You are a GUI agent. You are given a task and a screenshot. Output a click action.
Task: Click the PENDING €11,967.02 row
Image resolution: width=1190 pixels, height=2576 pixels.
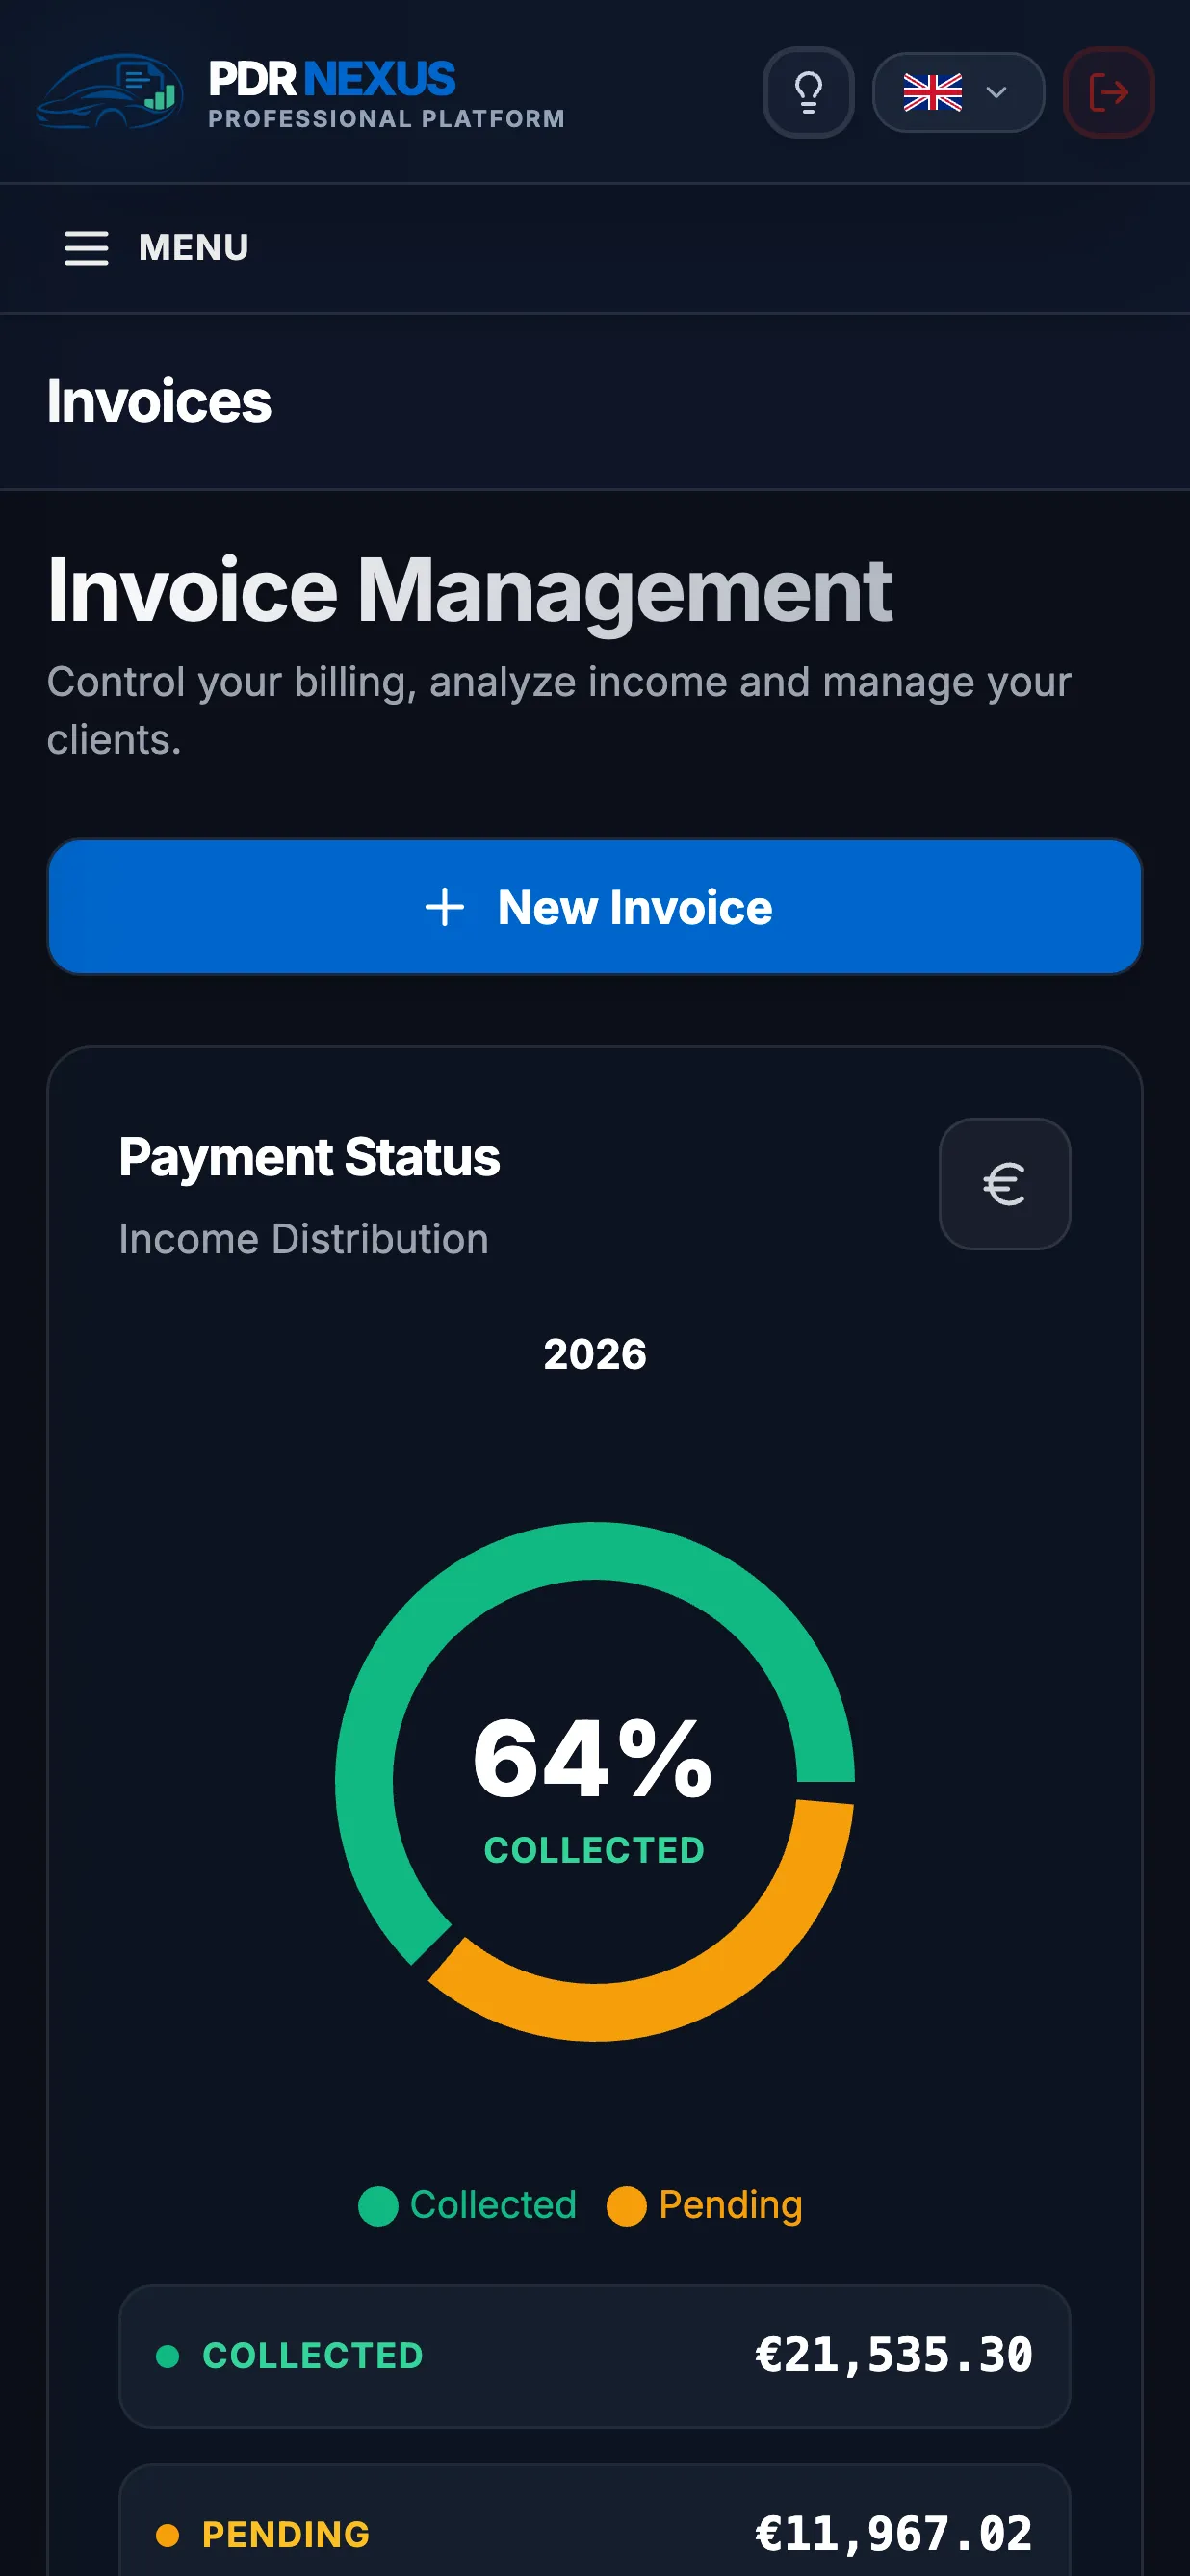[595, 2521]
